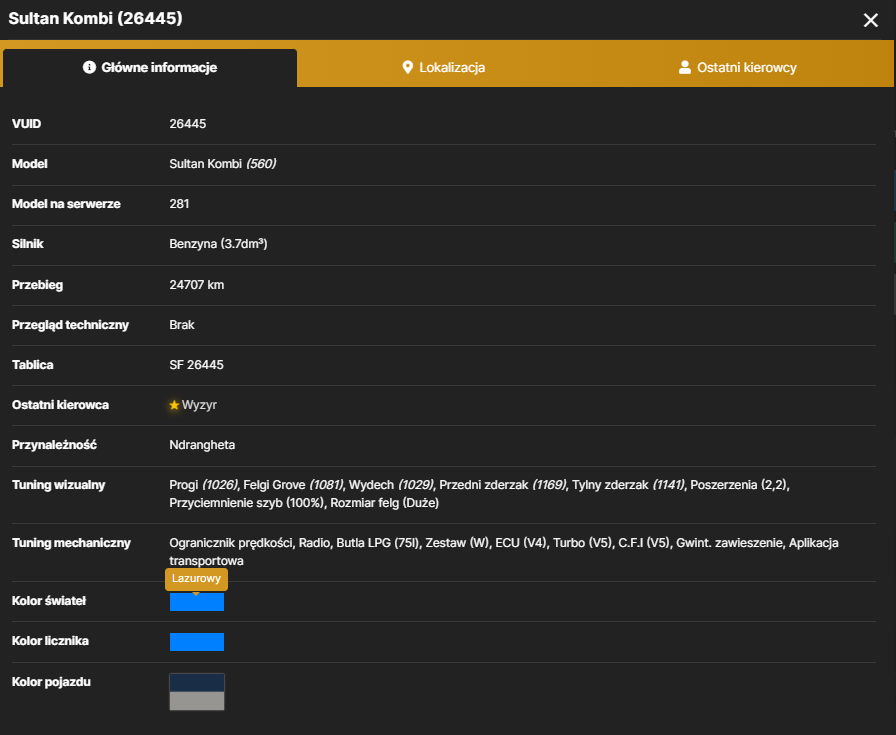Close the Sultan Kombi dialog

870,21
